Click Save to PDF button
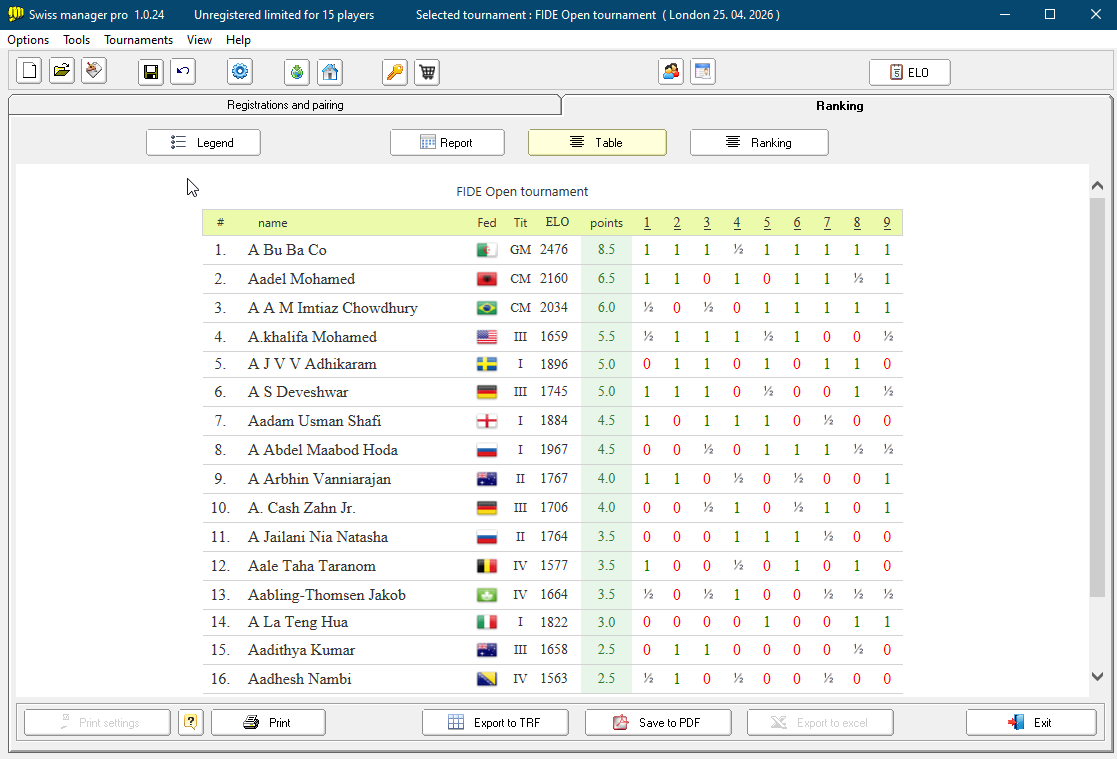Viewport: 1117px width, 759px height. (658, 723)
